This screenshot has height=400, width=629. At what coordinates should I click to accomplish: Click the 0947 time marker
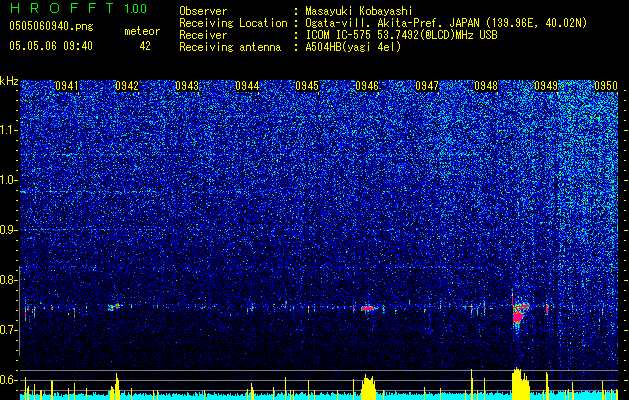pyautogui.click(x=427, y=86)
